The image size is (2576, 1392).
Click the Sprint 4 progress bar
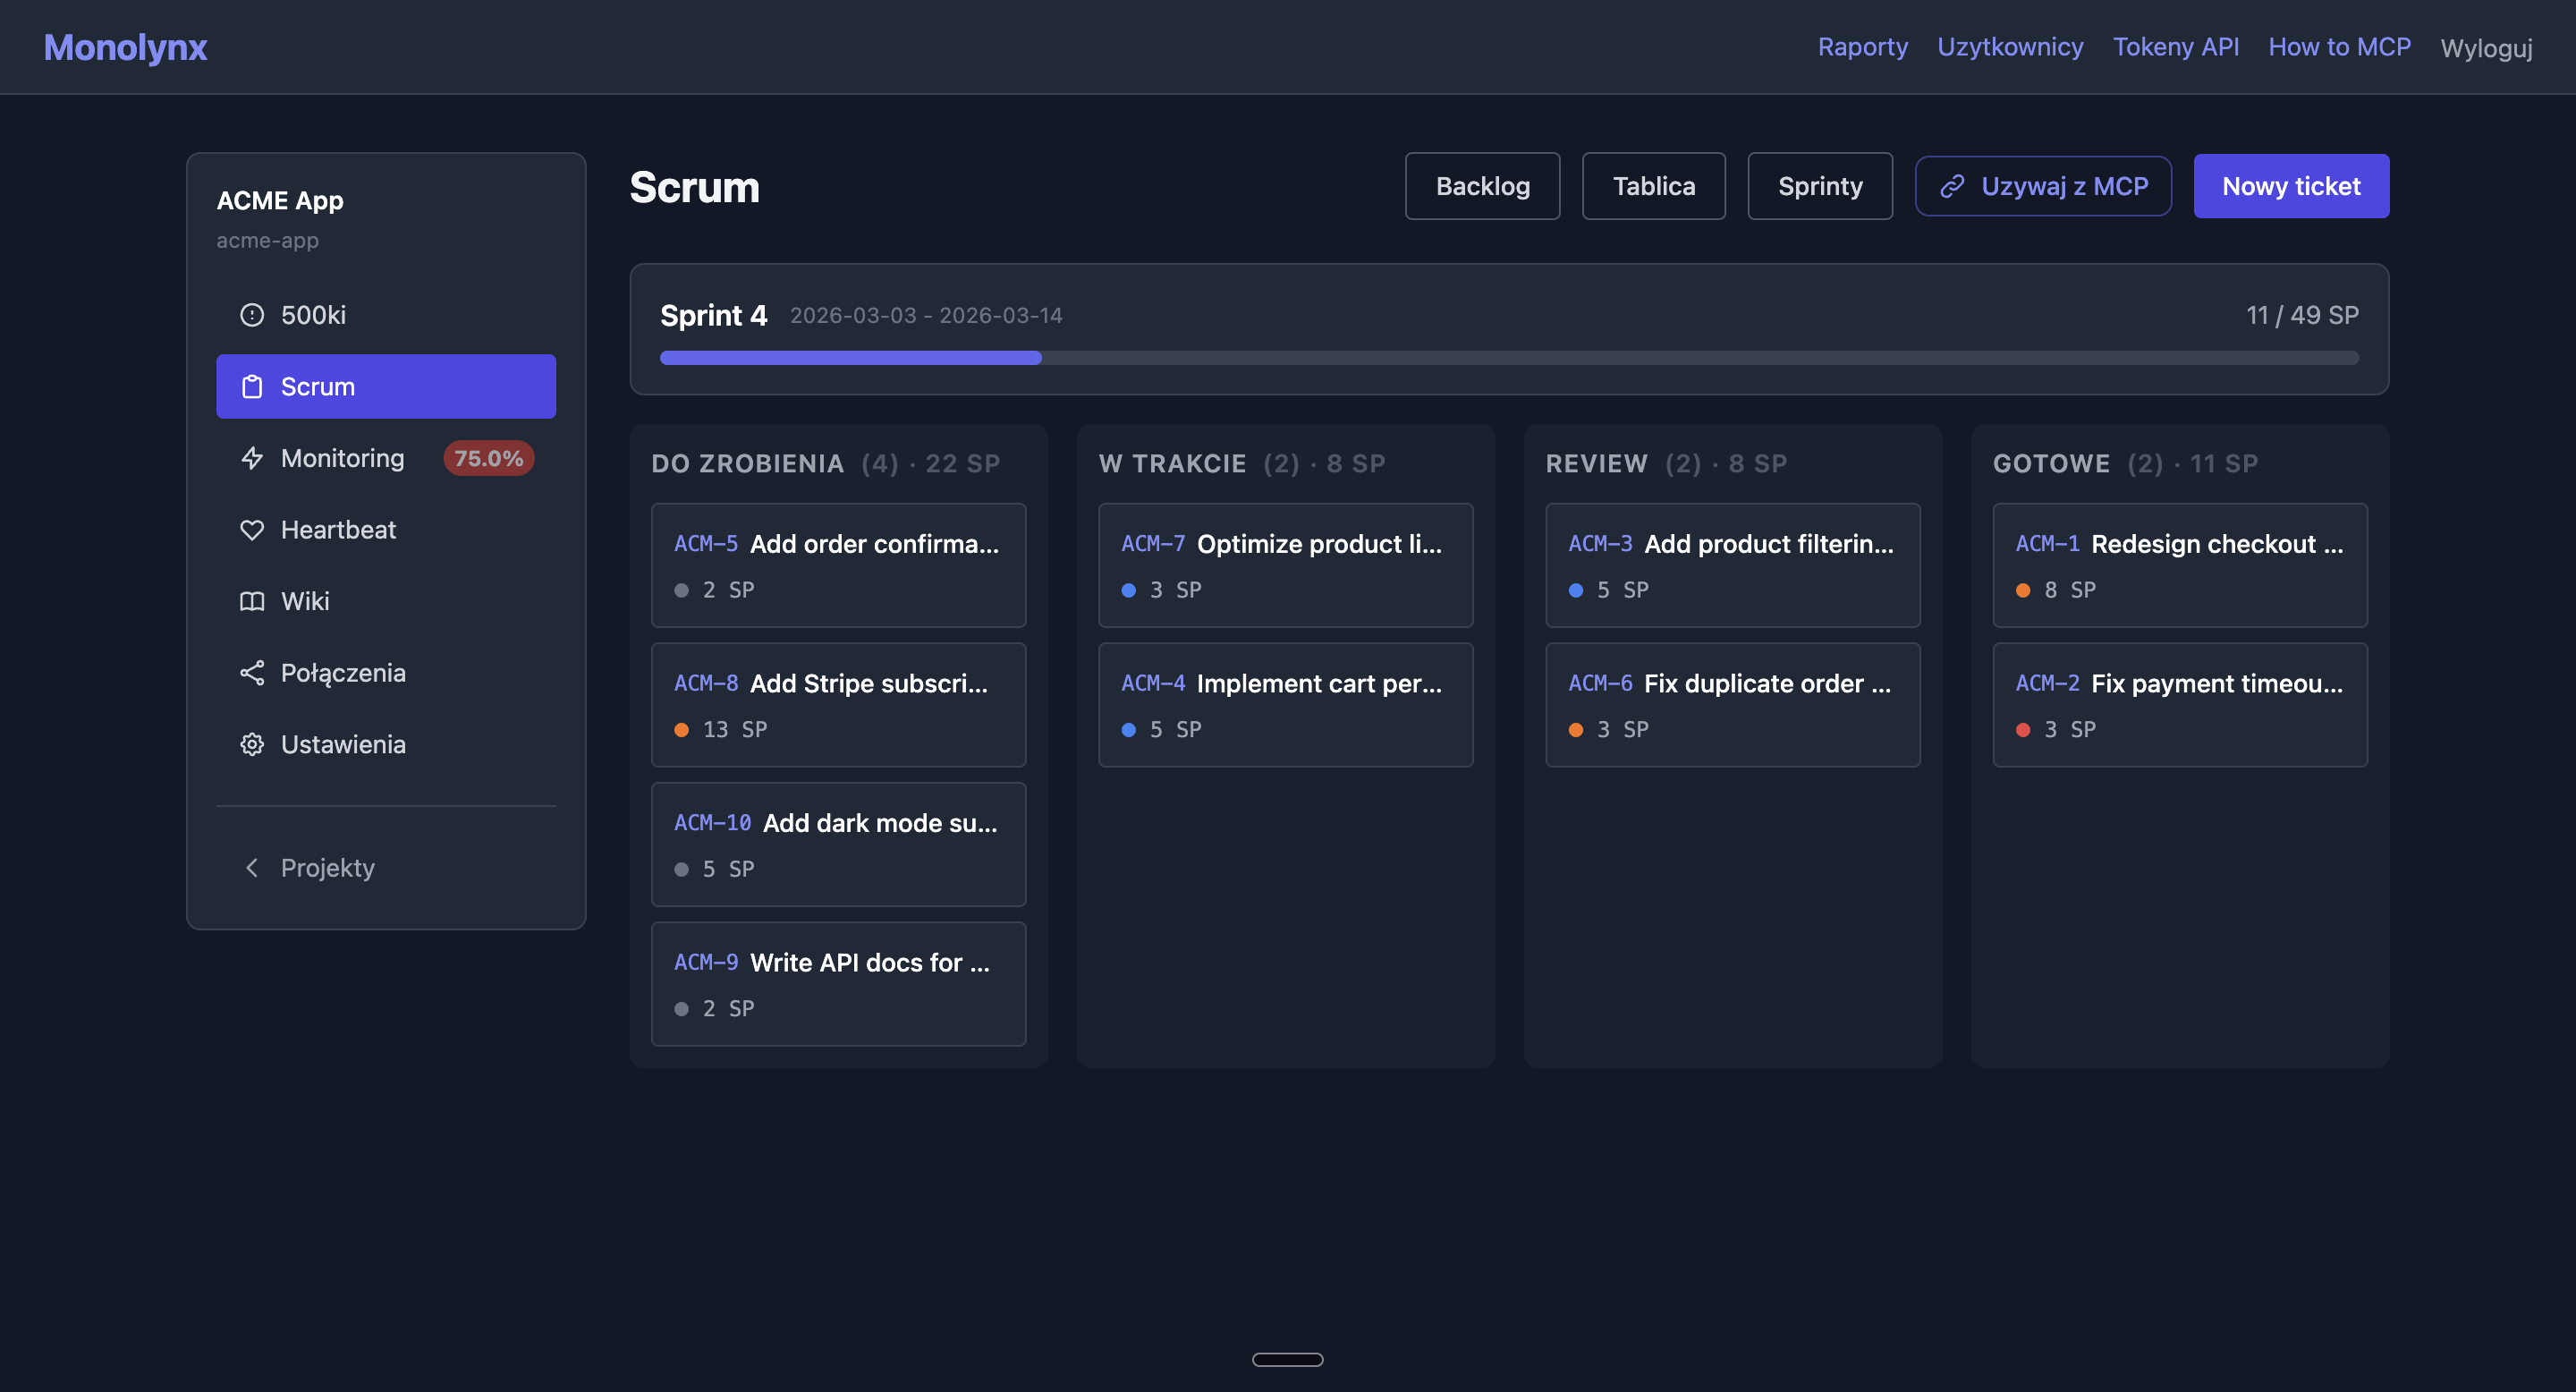click(x=1509, y=357)
